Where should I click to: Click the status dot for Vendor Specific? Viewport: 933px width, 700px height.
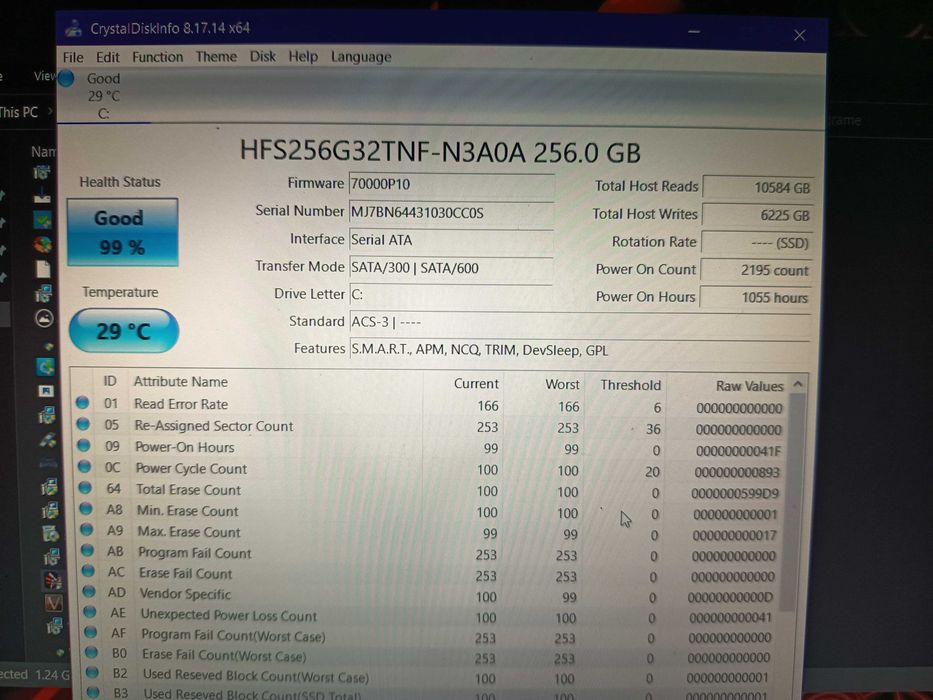coord(89,592)
